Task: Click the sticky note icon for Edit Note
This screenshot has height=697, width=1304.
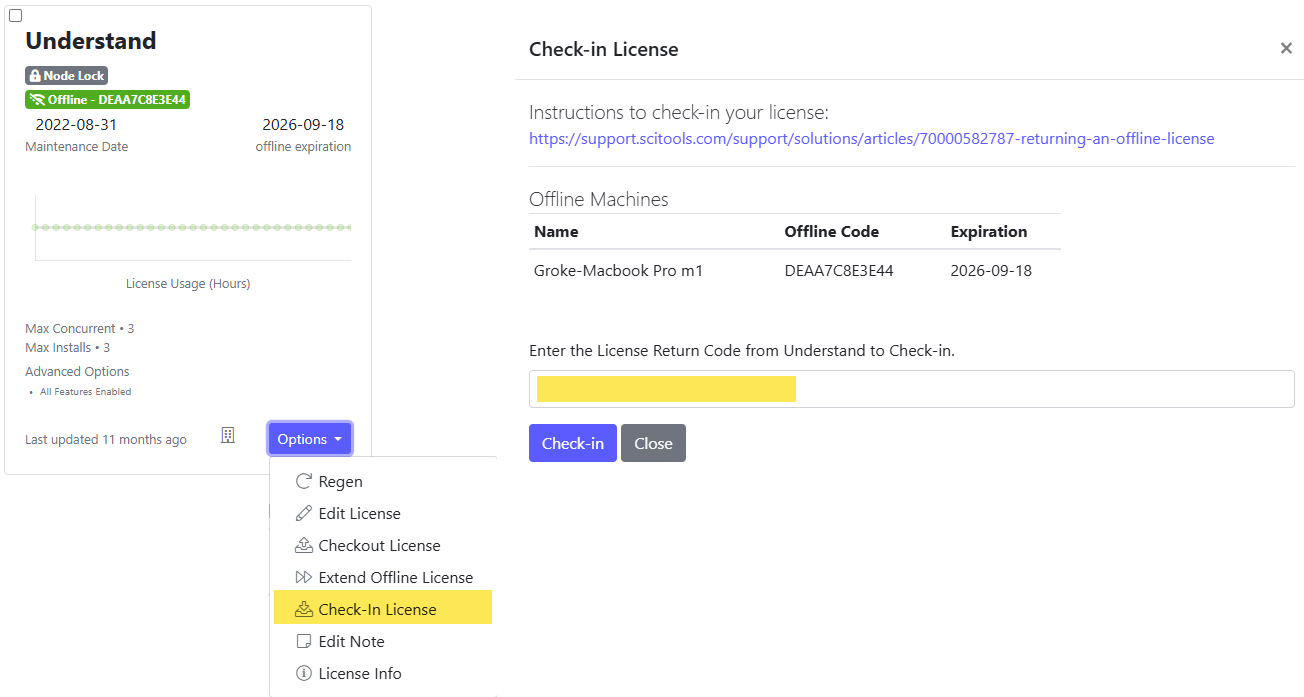Action: pos(304,641)
